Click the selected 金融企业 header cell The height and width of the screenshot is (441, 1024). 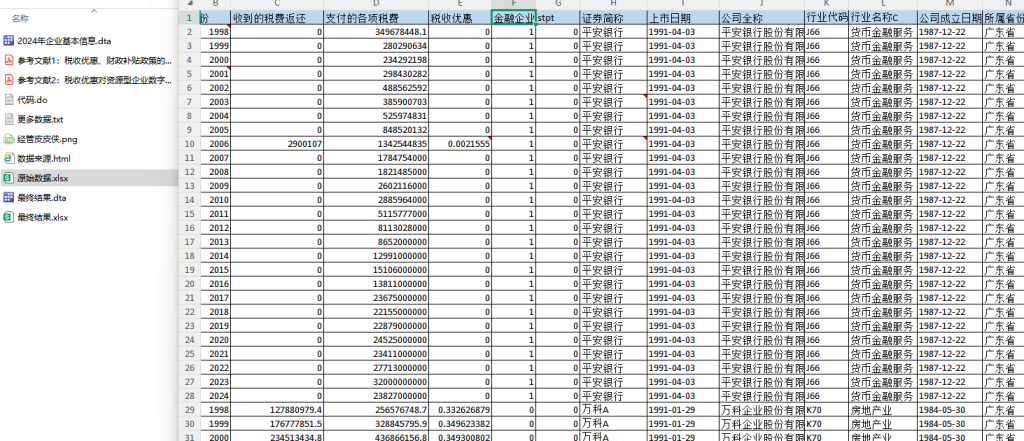513,18
